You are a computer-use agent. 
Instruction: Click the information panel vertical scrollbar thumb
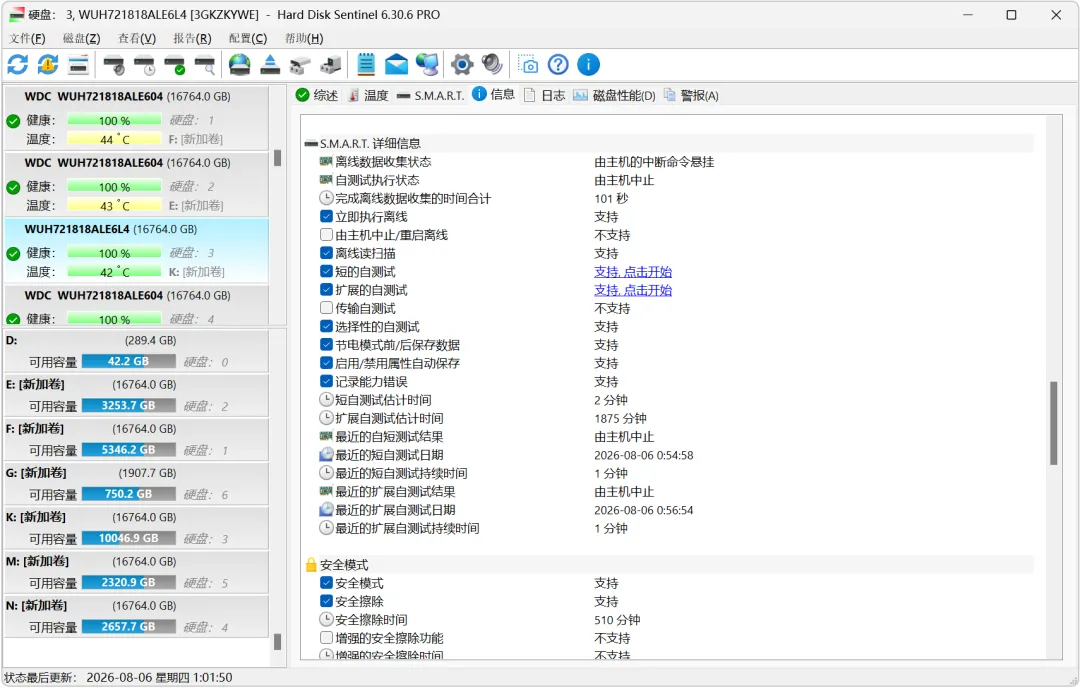pos(1053,423)
